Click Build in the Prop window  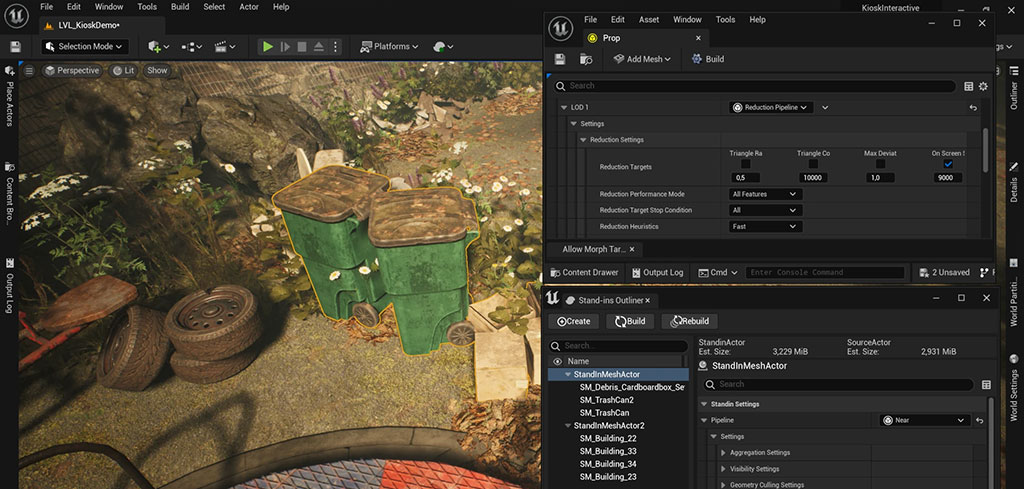click(707, 59)
